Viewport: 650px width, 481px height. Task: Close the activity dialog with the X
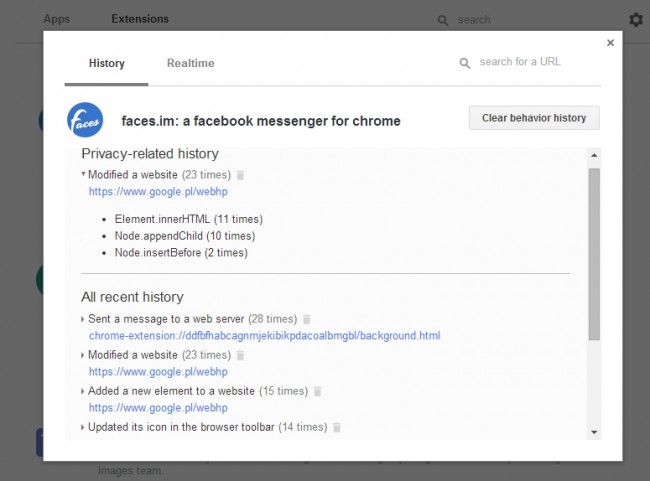tap(610, 43)
